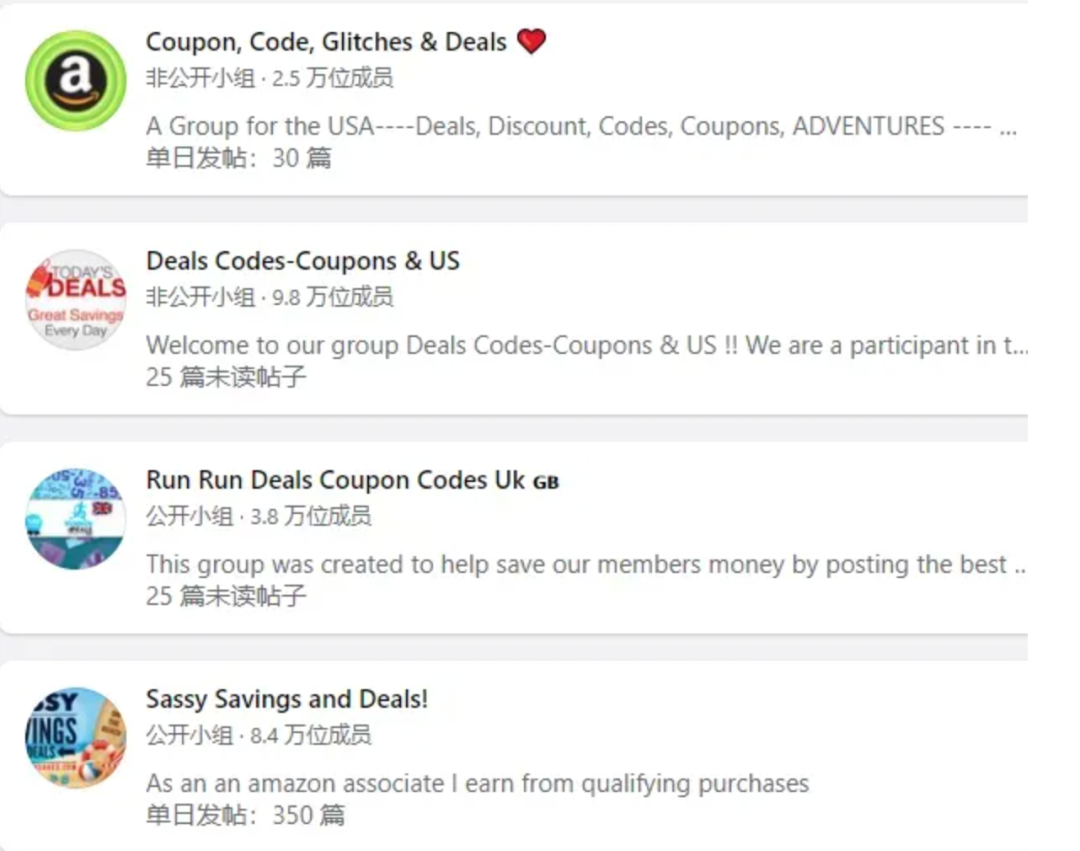1080x851 pixels.
Task: Open Sassy Savings and Deals! group title
Action: [287, 699]
